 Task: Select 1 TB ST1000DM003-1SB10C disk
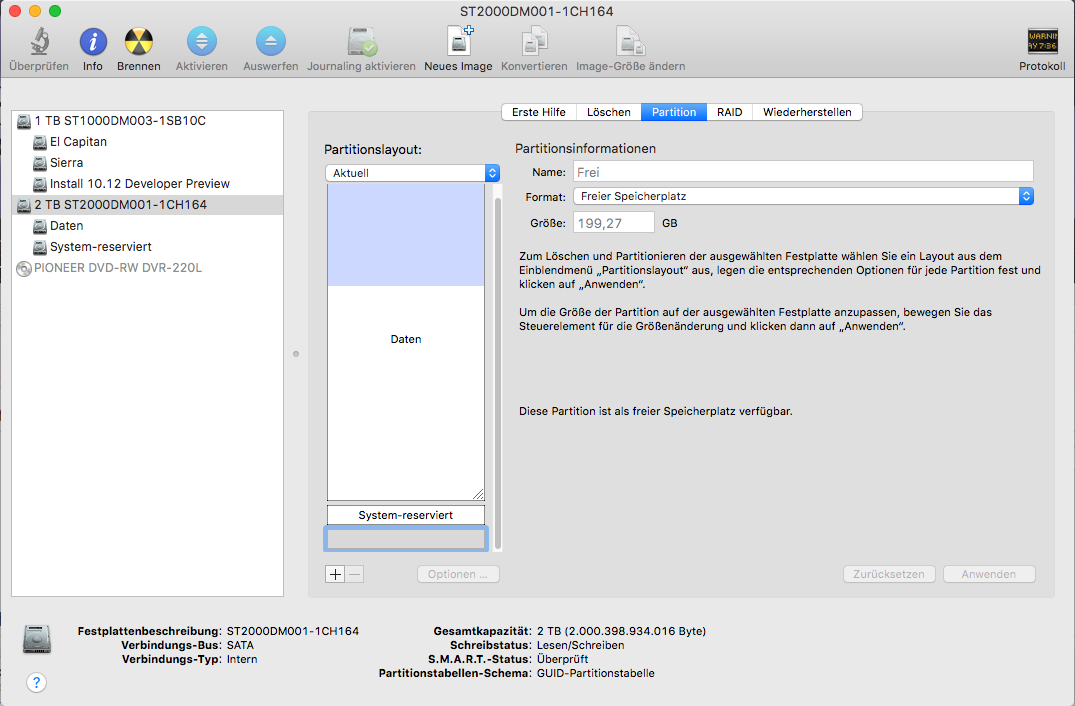coord(119,121)
